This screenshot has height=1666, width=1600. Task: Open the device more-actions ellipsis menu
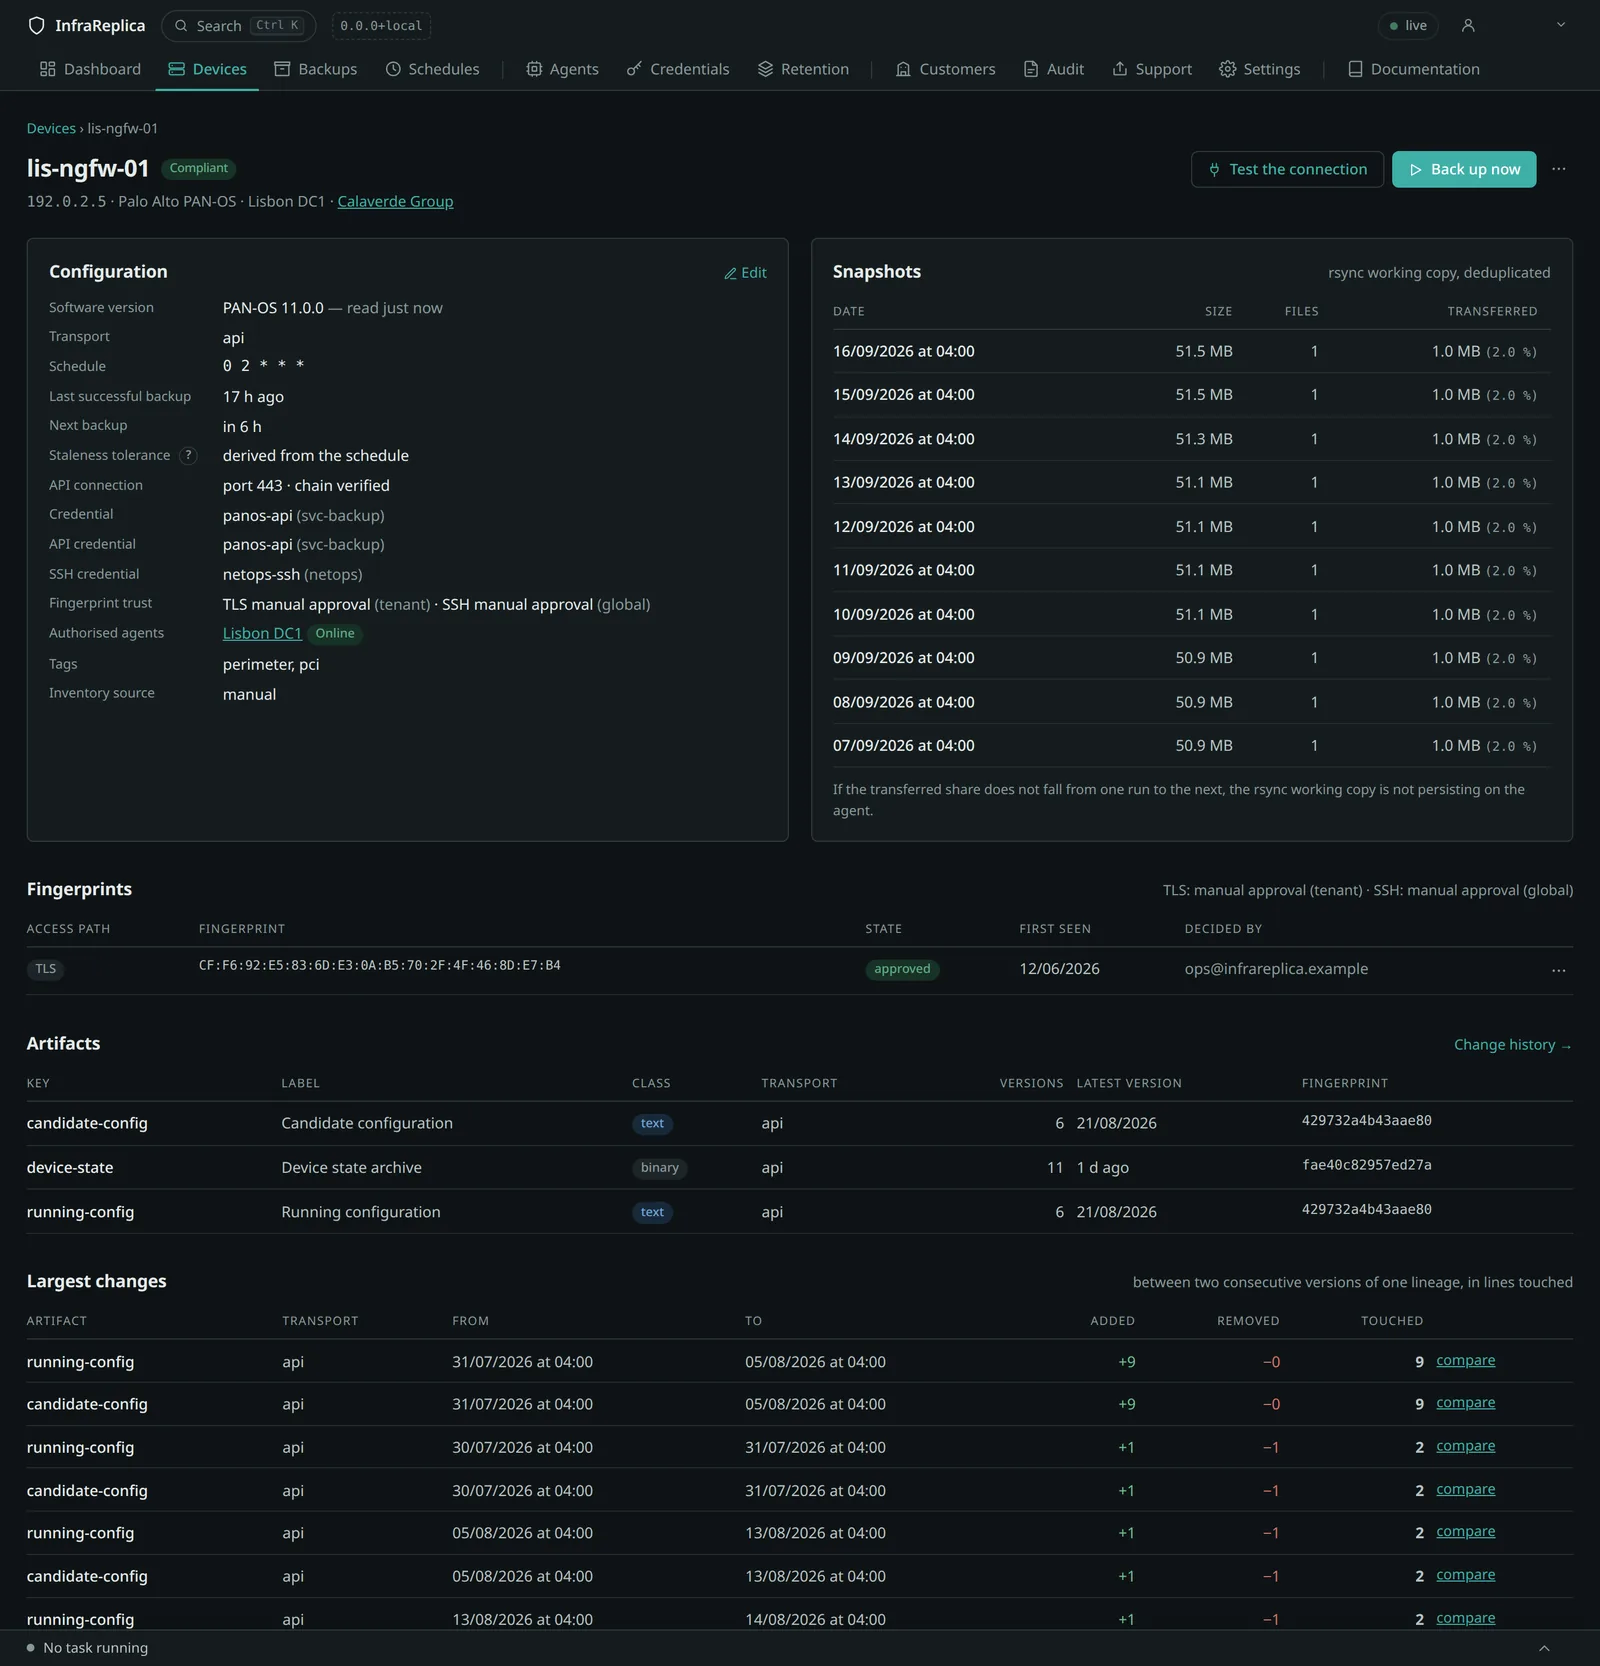click(1559, 169)
